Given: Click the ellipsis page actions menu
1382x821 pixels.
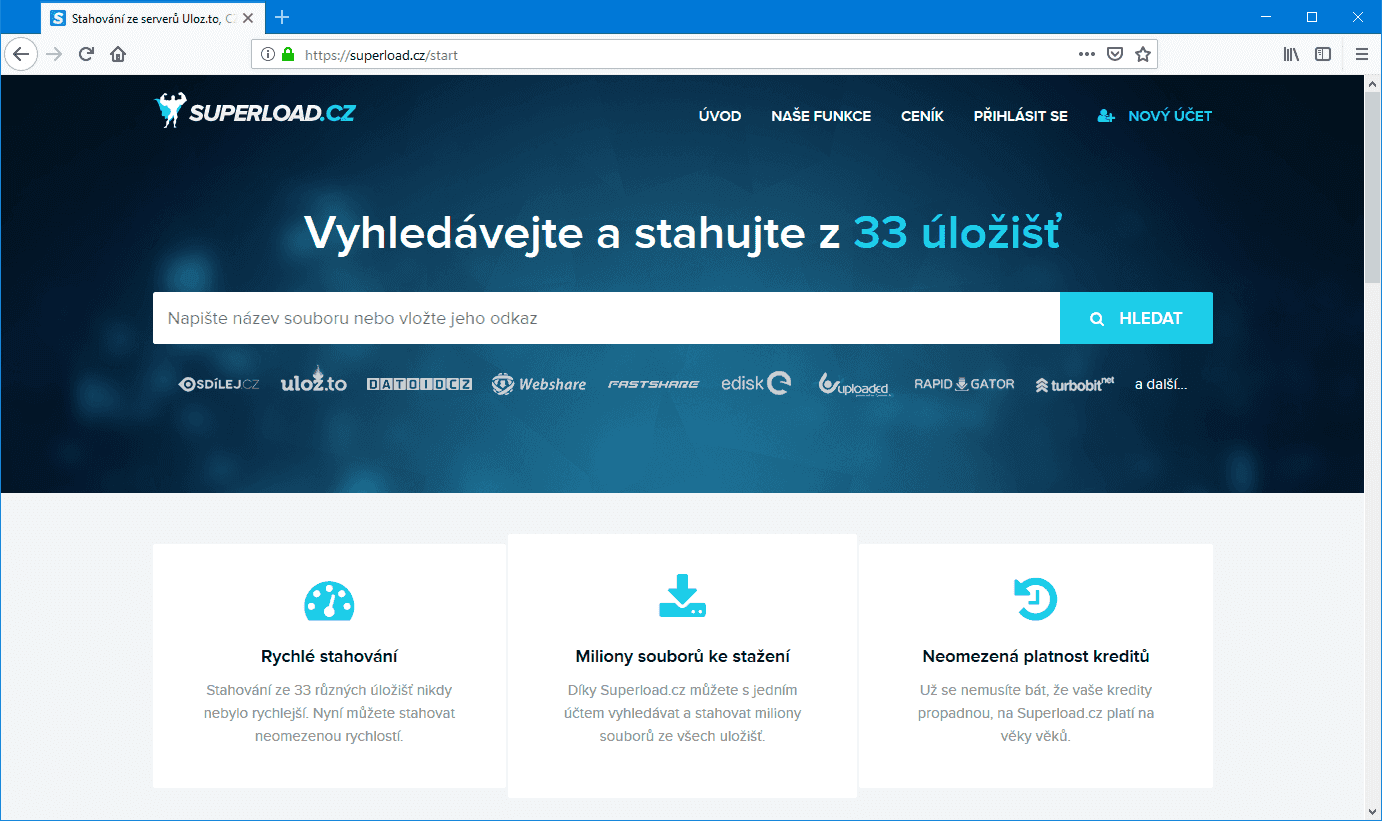Looking at the screenshot, I should point(1086,54).
